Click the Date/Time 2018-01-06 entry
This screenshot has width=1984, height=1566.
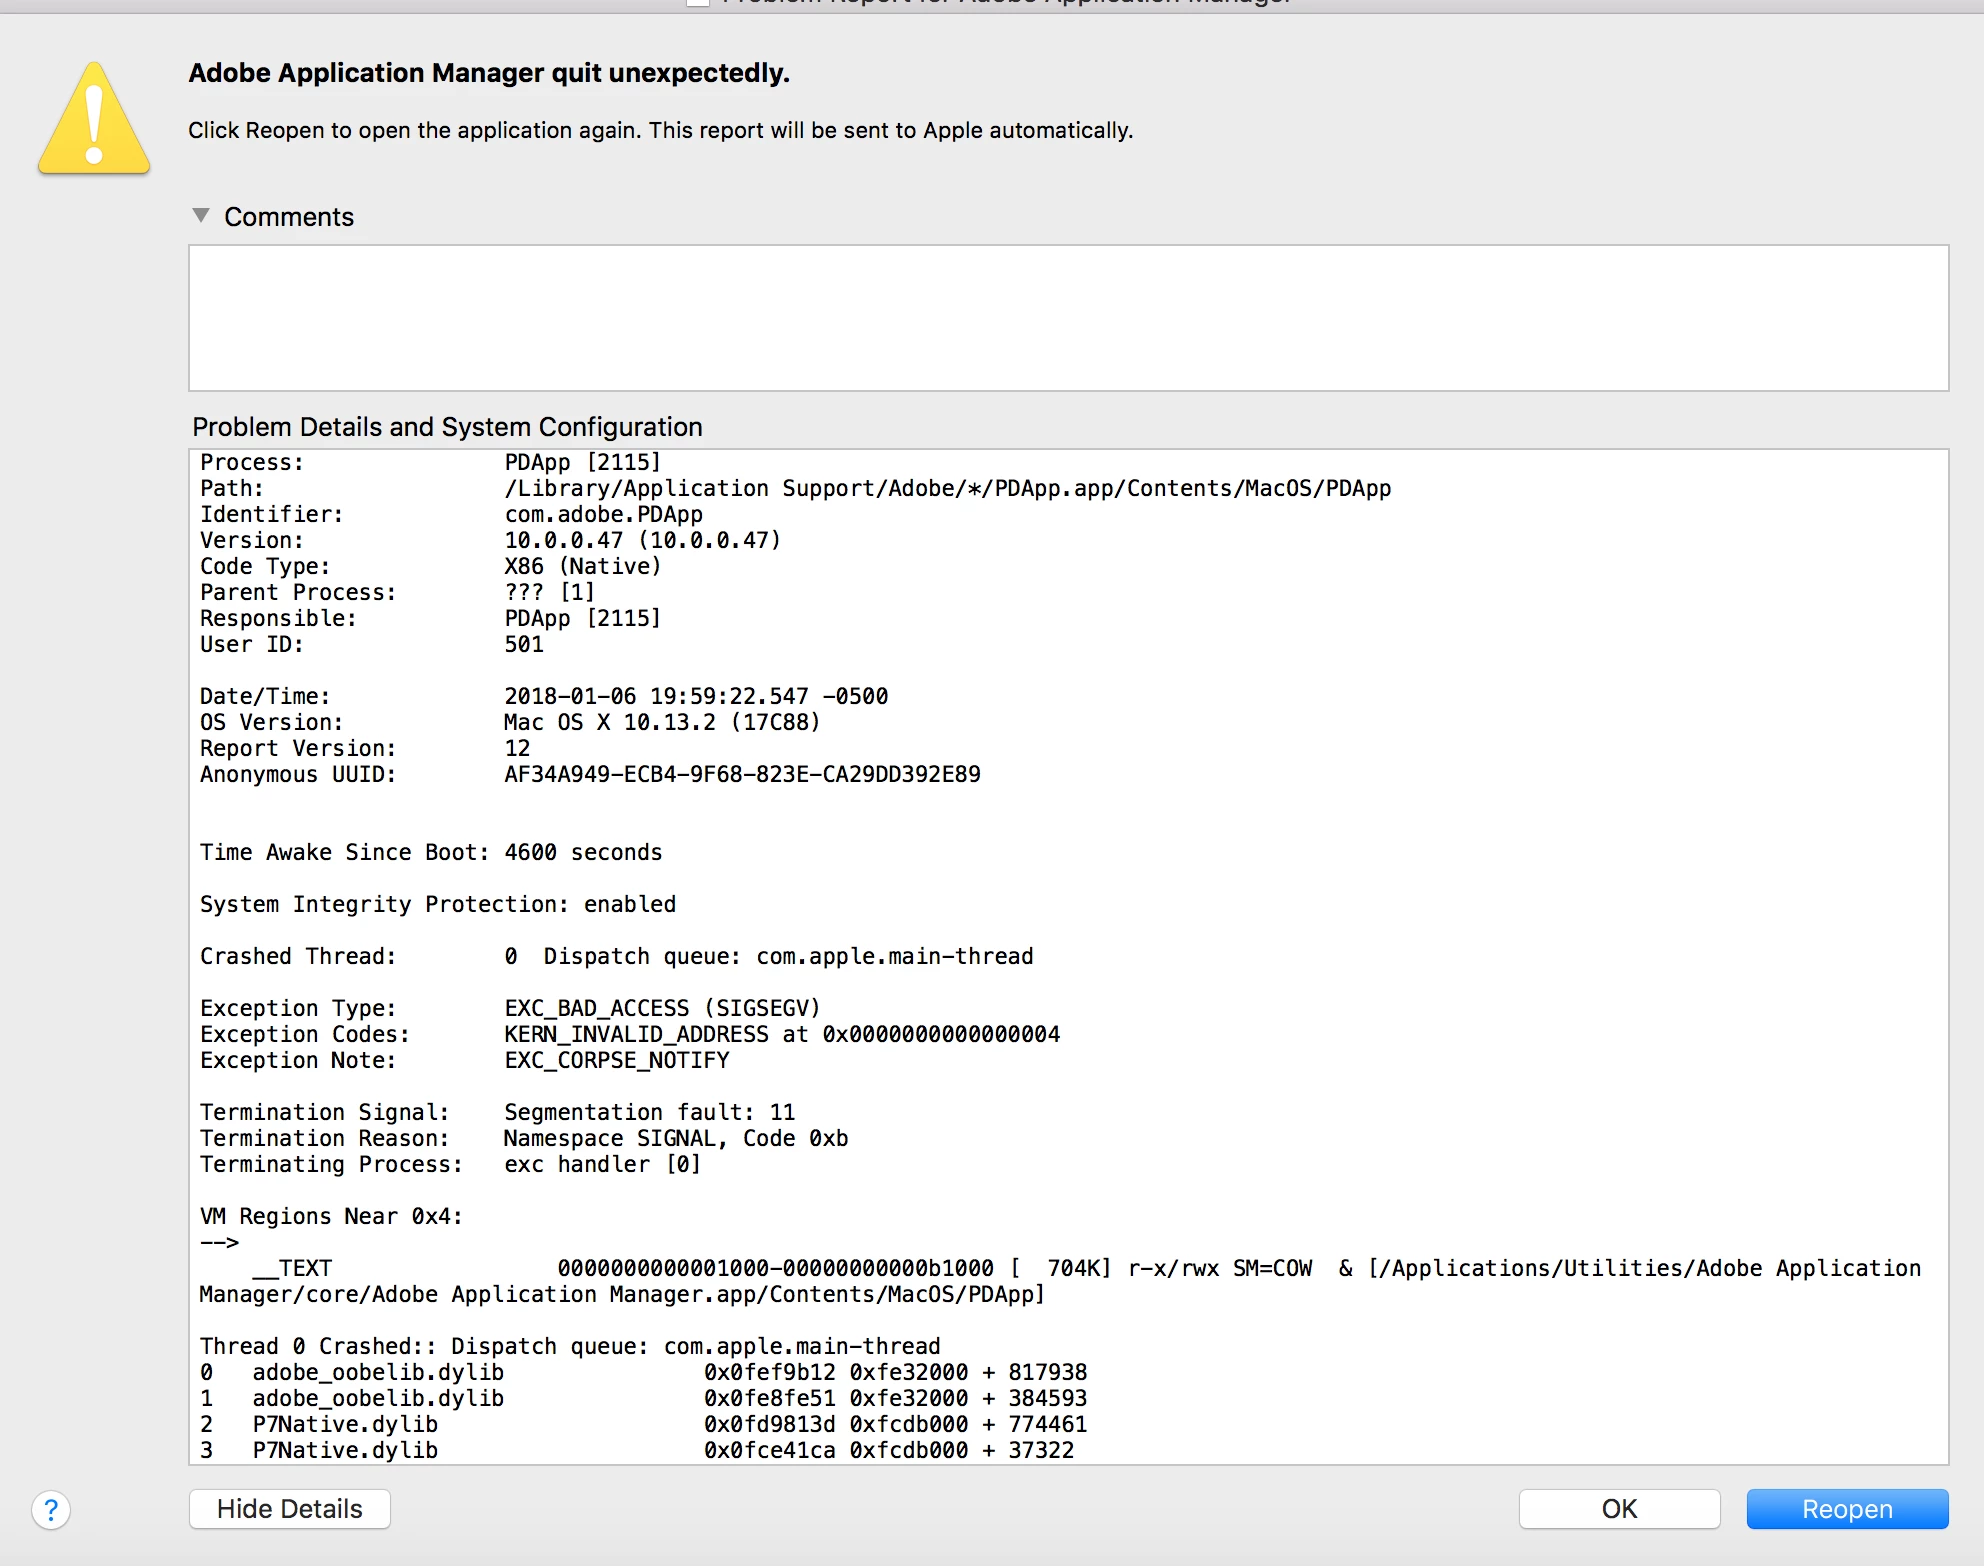[695, 696]
